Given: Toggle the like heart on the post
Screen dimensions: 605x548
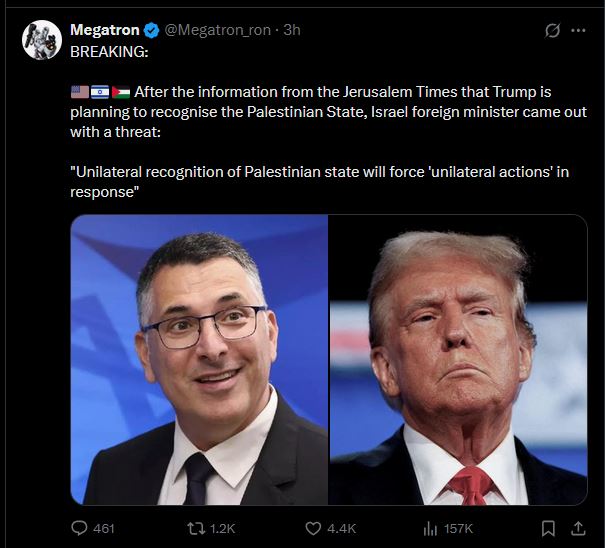Looking at the screenshot, I should click(x=313, y=528).
